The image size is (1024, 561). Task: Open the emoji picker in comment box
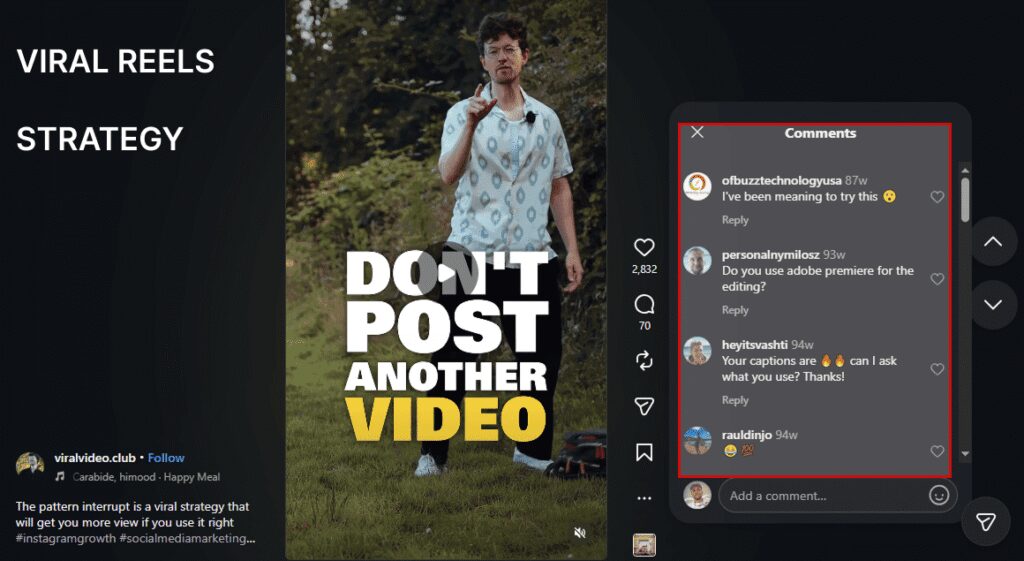[938, 496]
